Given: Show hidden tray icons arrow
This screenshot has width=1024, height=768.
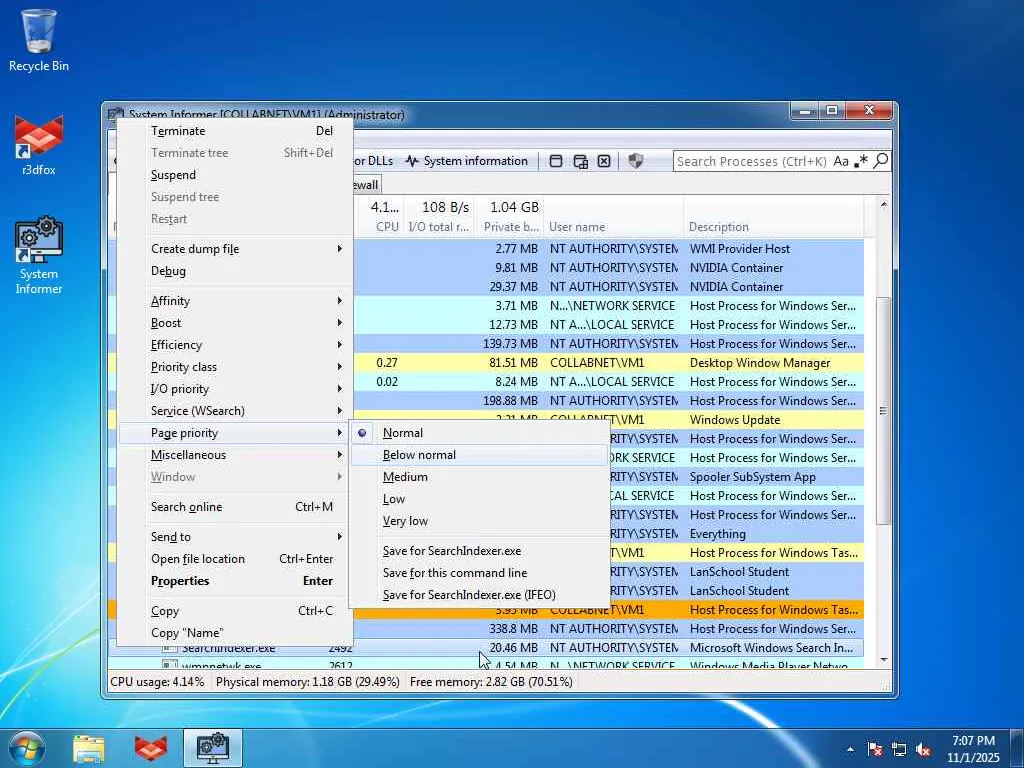Looking at the screenshot, I should (x=850, y=750).
